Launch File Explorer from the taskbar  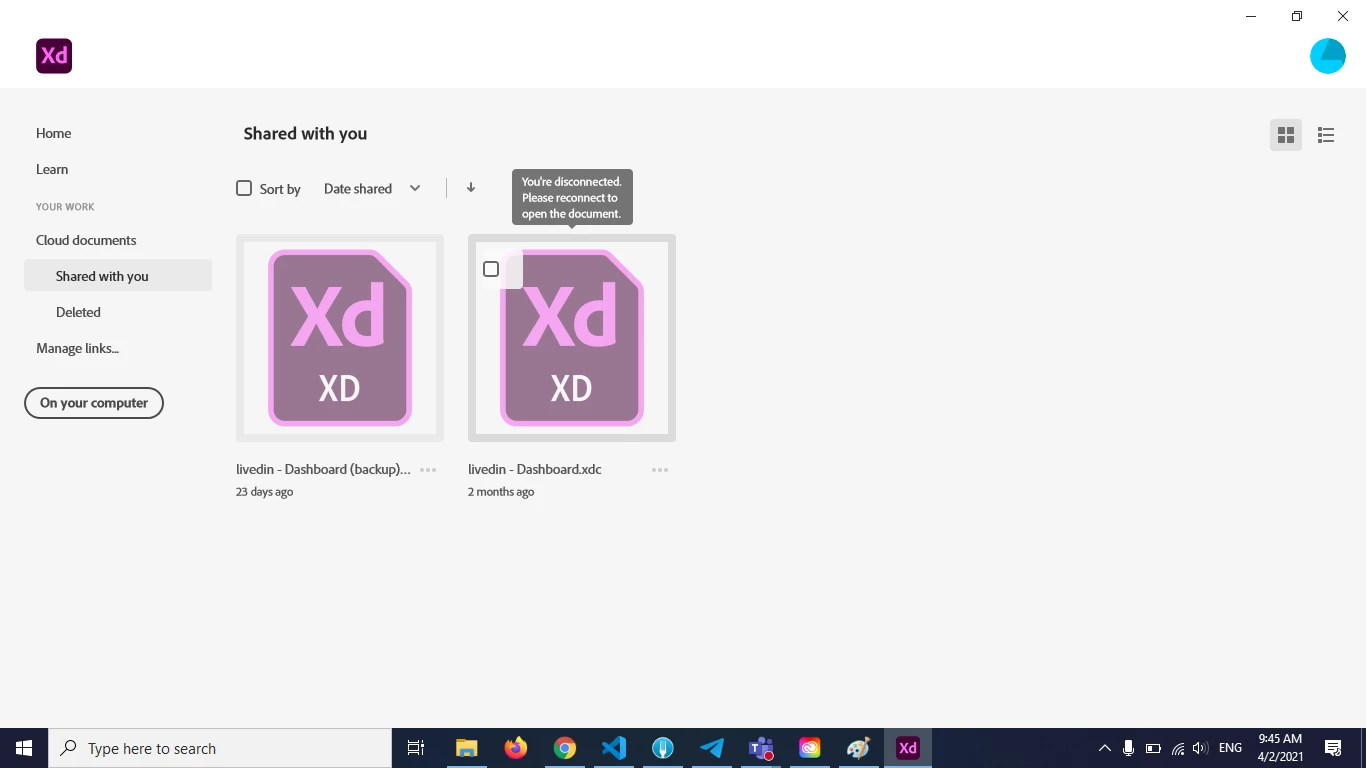coord(467,748)
